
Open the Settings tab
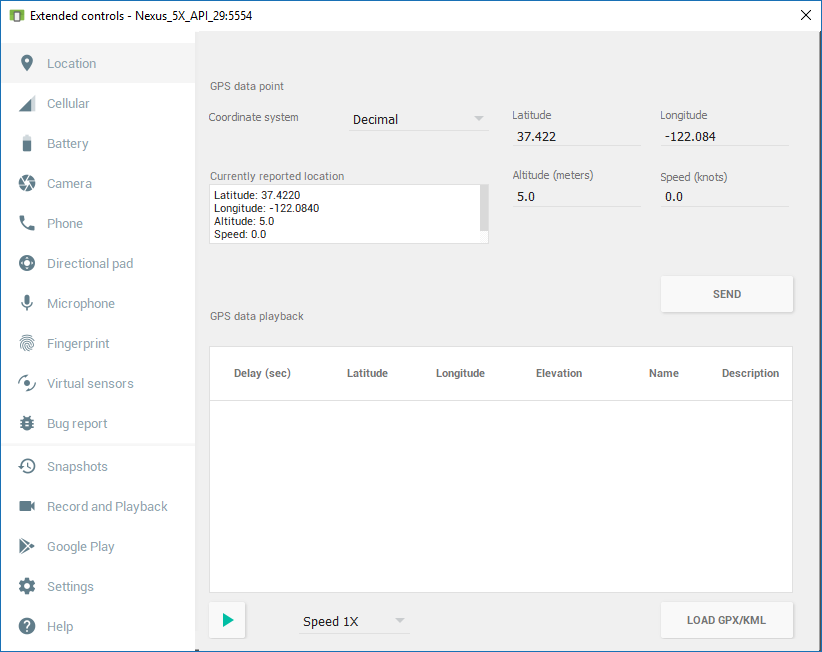click(98, 586)
